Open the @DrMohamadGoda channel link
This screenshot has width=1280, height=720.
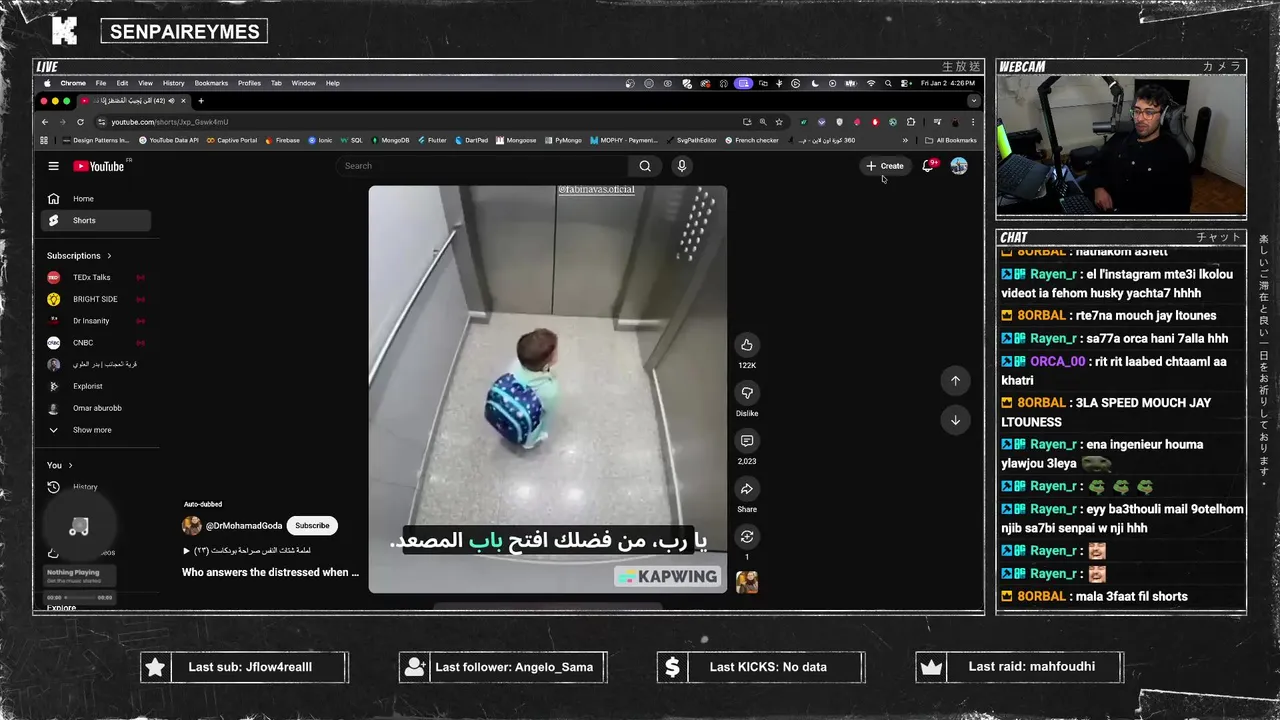coord(244,526)
